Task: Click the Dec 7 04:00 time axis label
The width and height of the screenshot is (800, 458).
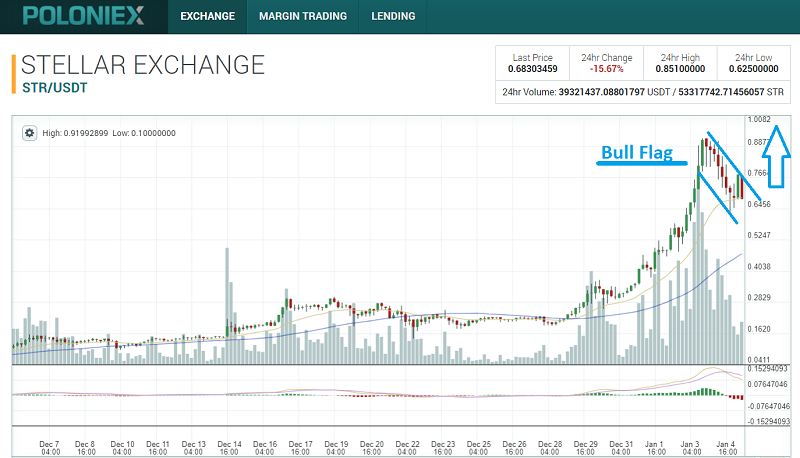Action: (x=50, y=448)
